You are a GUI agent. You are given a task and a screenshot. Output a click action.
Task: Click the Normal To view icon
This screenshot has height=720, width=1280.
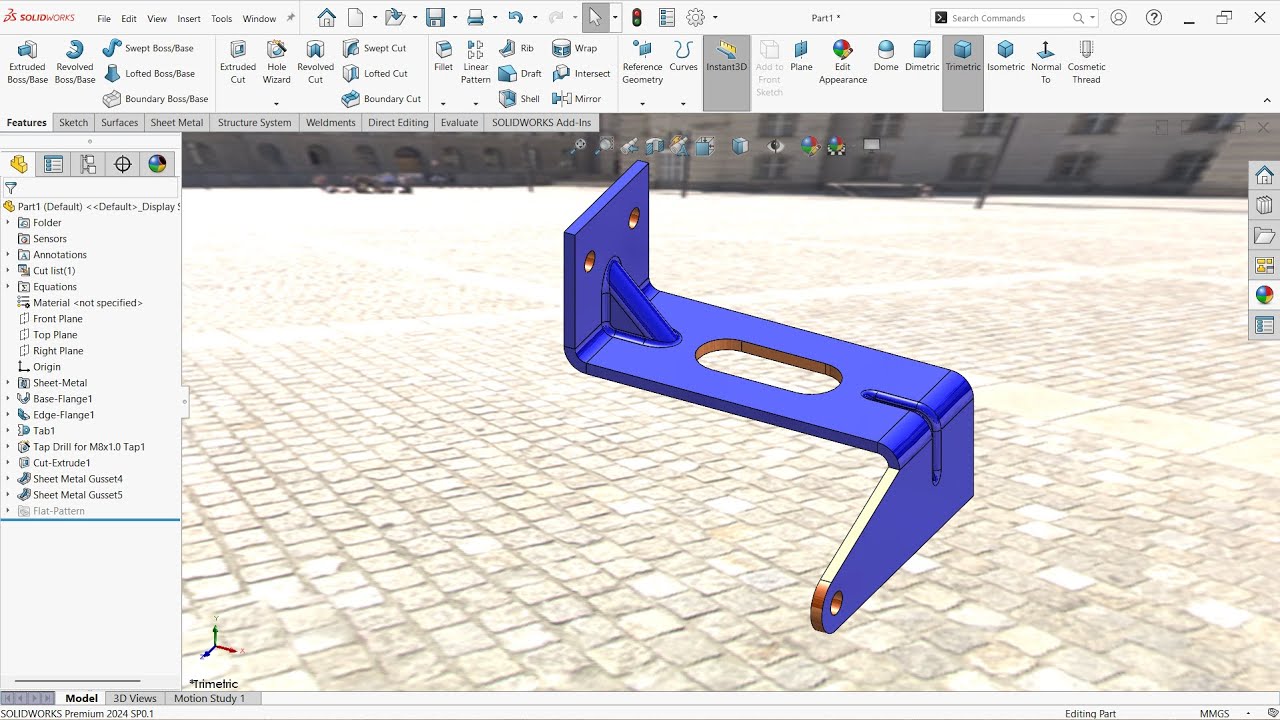coord(1045,62)
